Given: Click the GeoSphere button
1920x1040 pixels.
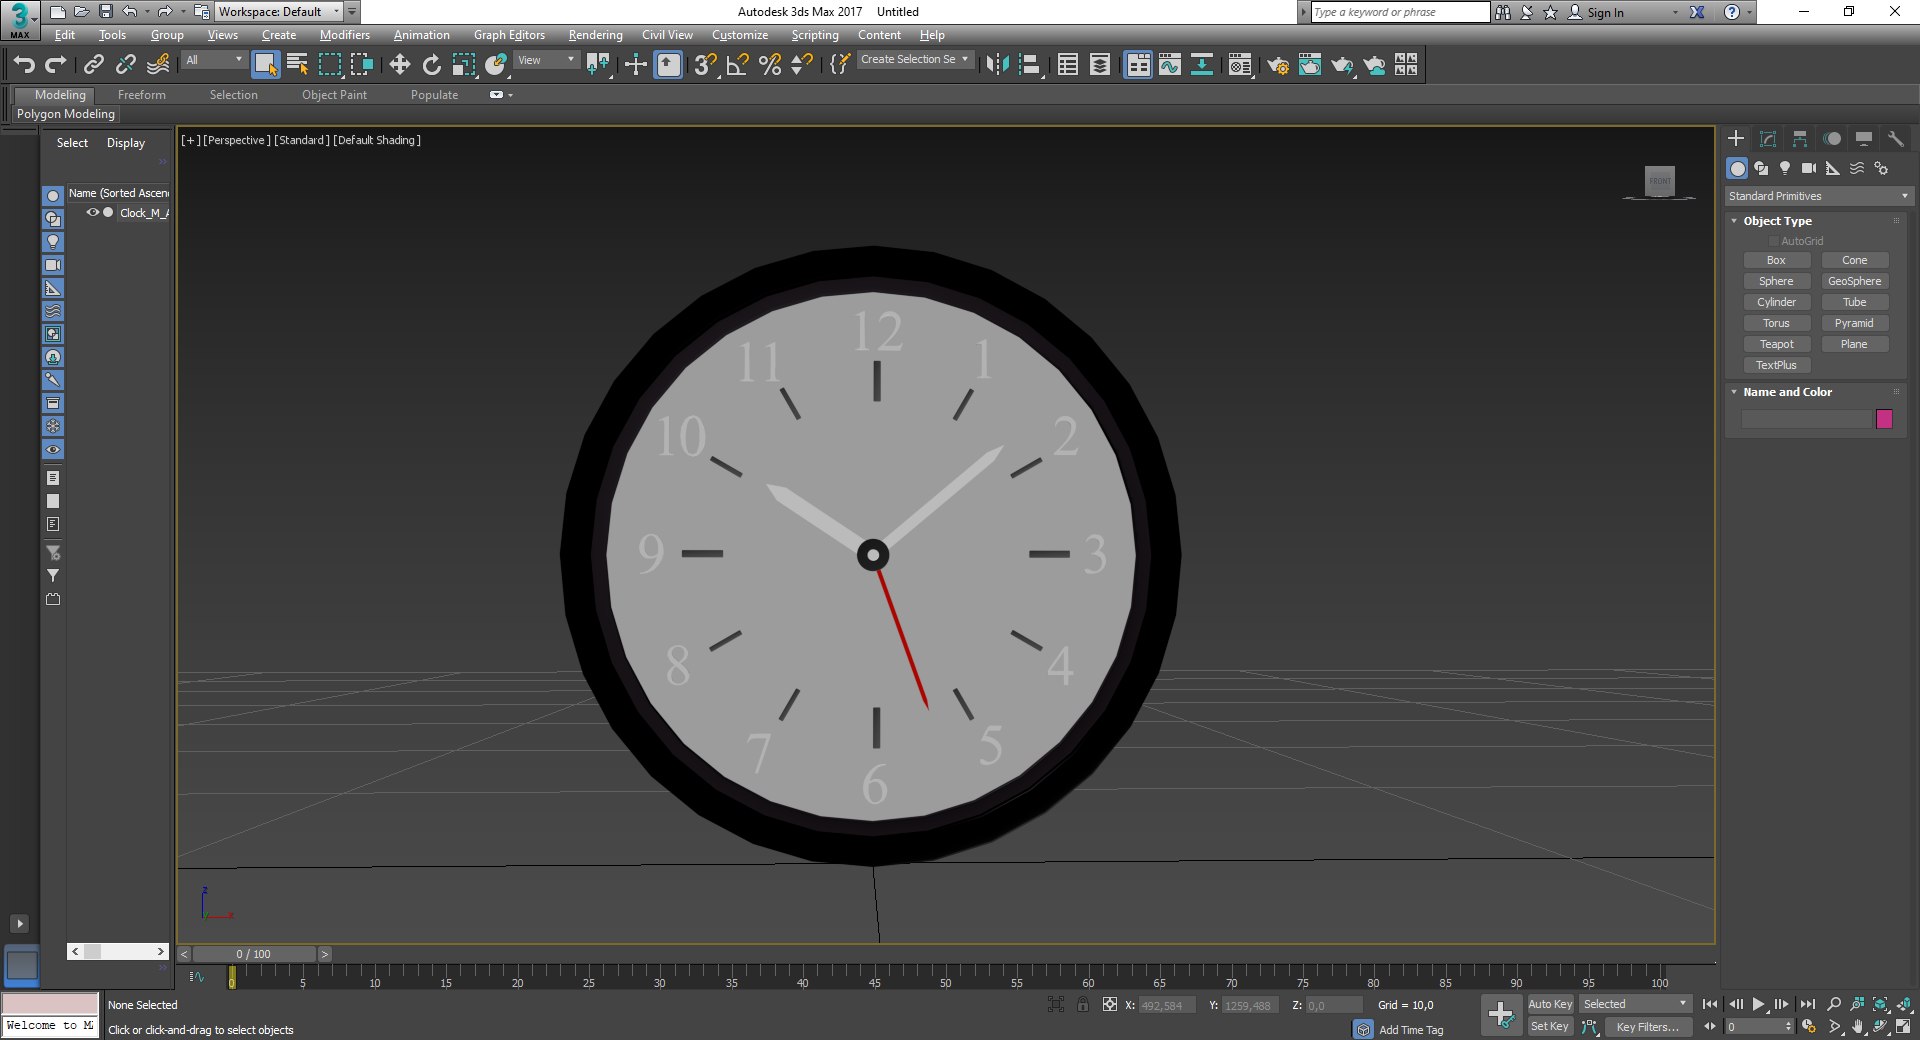Looking at the screenshot, I should (x=1855, y=281).
